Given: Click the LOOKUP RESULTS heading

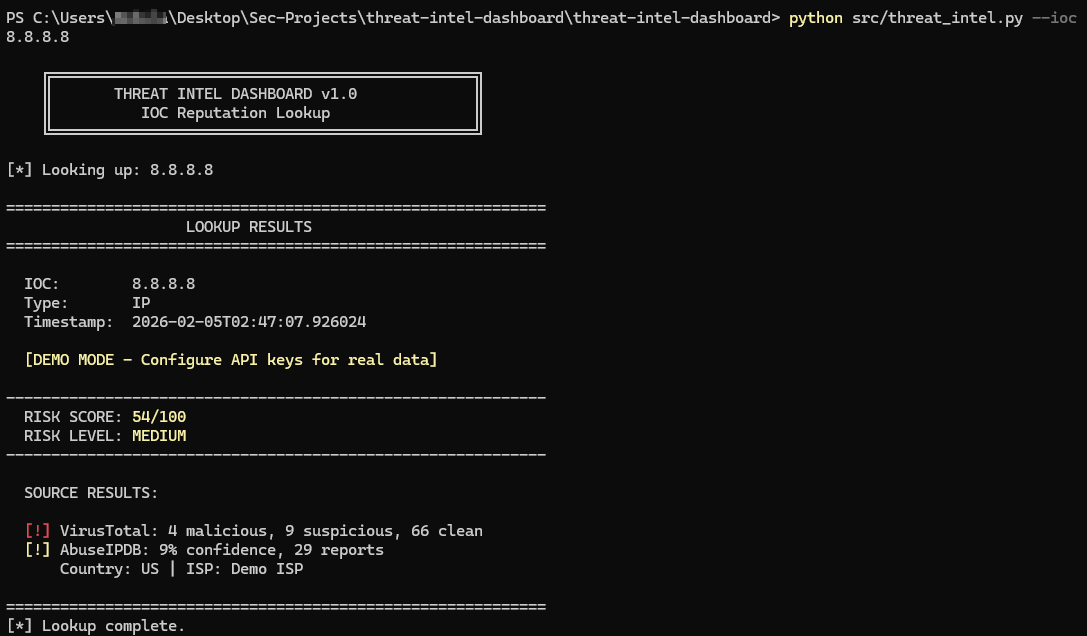Looking at the screenshot, I should coord(249,227).
